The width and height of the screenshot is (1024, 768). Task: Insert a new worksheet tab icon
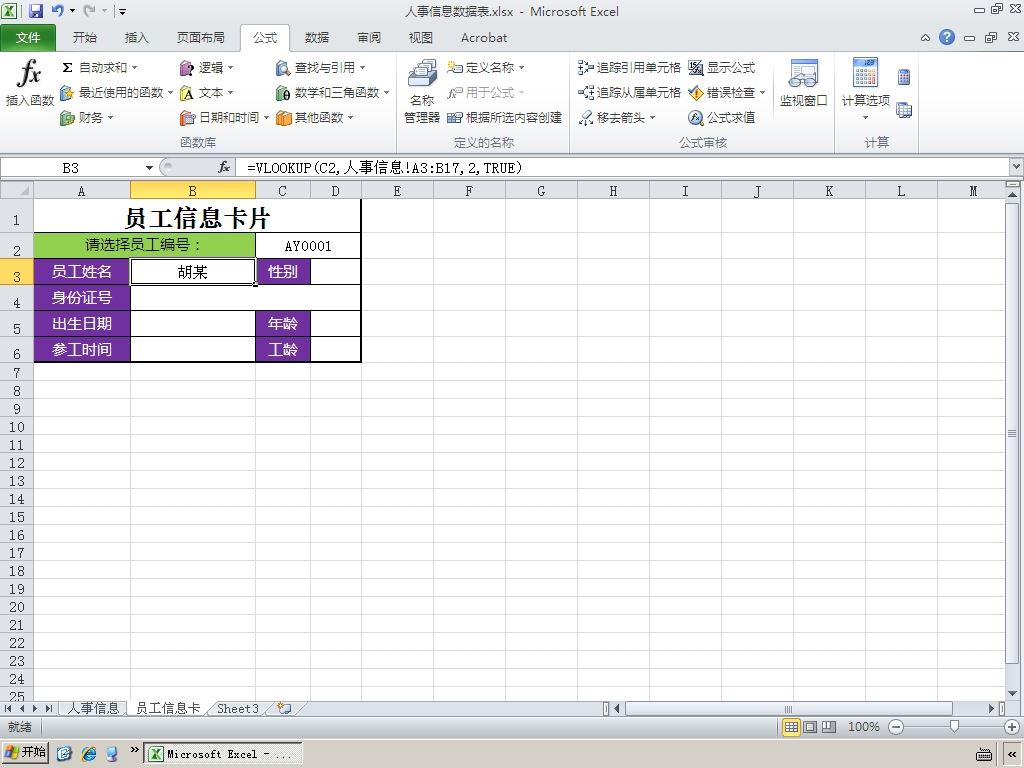284,708
